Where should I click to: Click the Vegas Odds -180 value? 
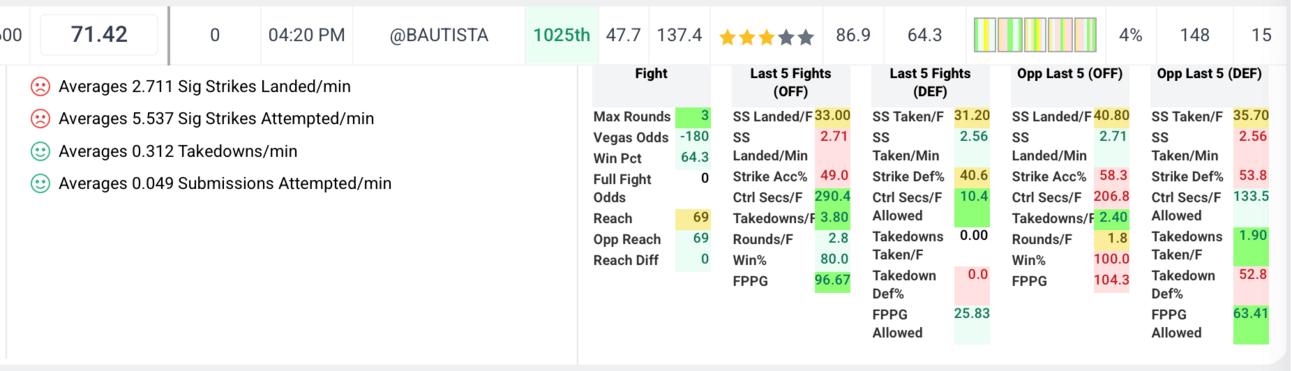tap(693, 137)
